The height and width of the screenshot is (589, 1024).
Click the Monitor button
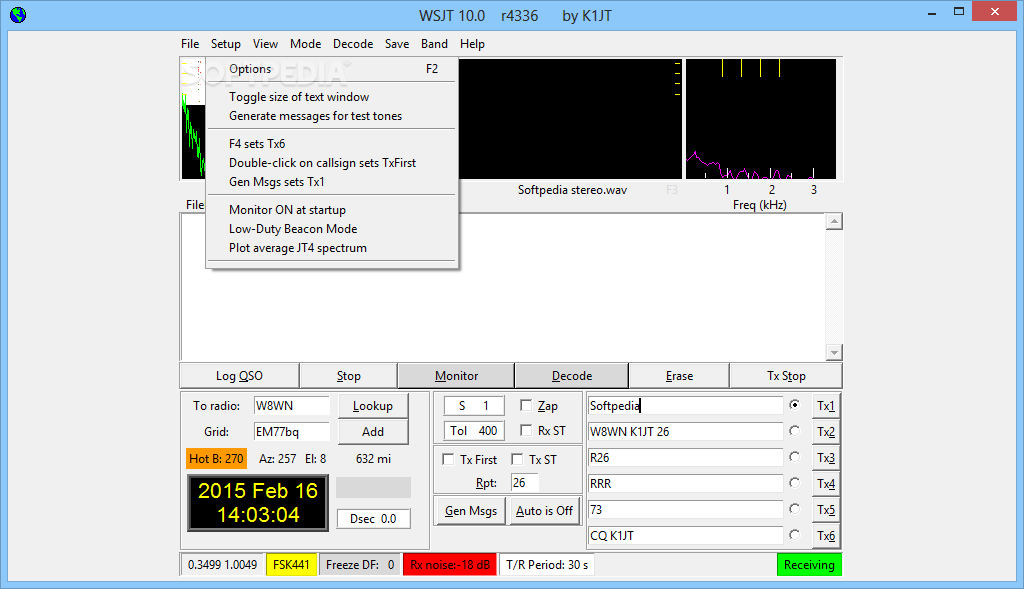[456, 375]
